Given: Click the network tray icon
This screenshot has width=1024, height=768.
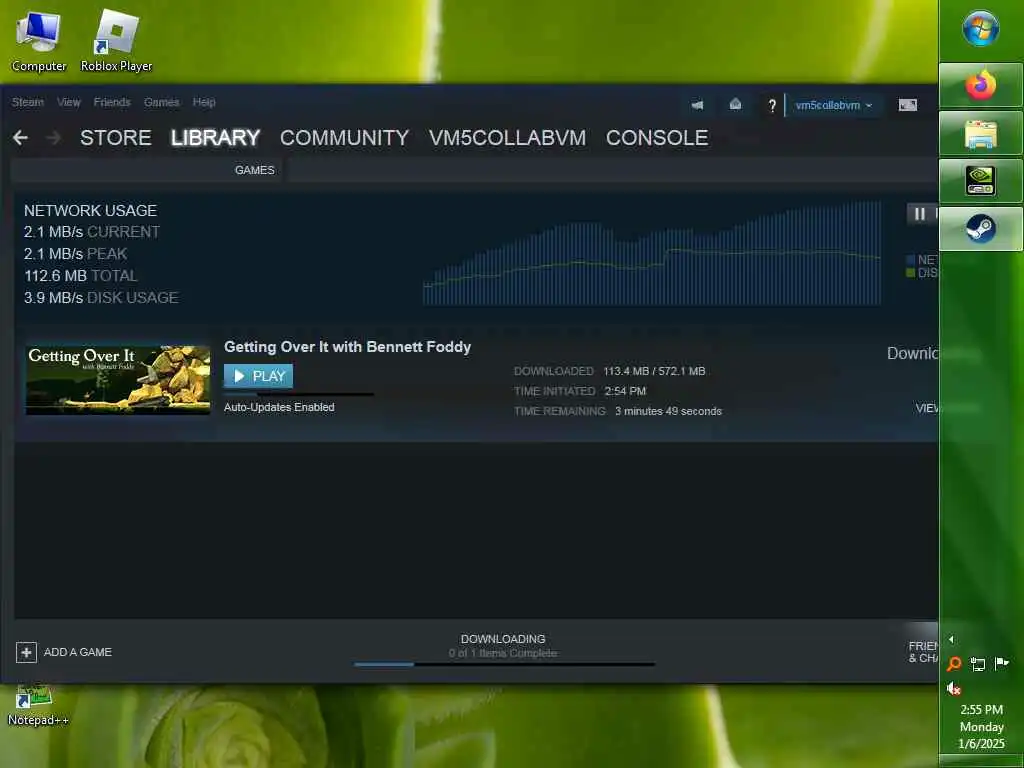Looking at the screenshot, I should [978, 664].
